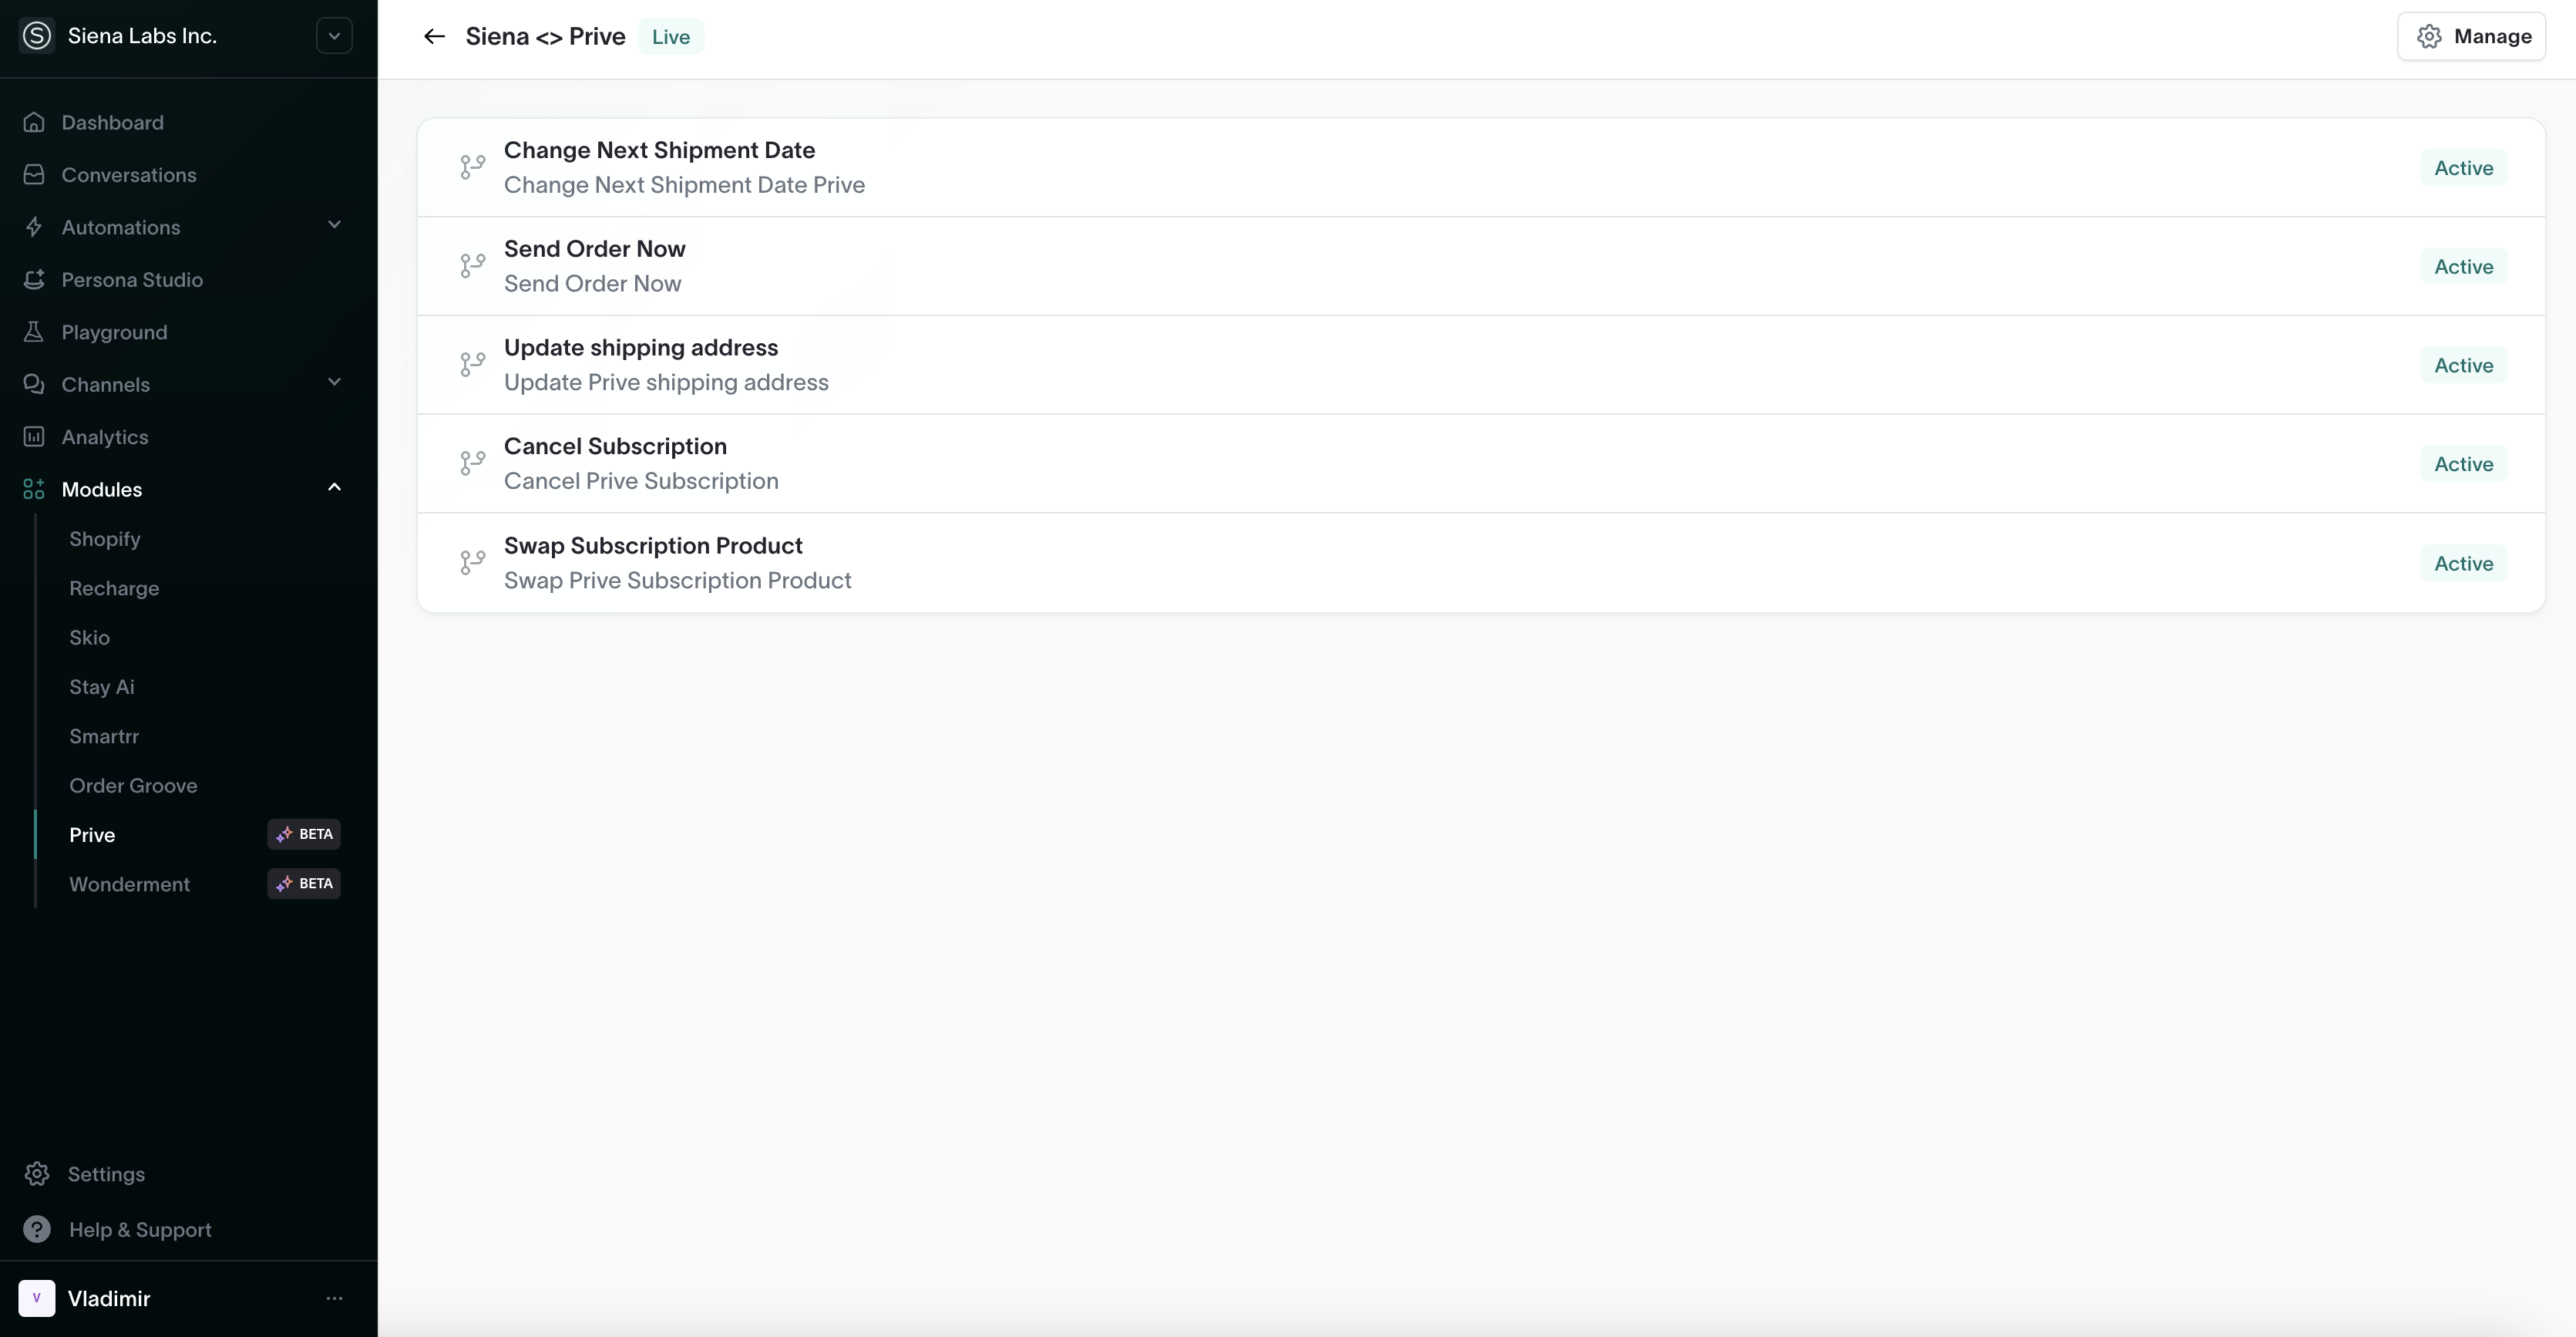
Task: Open the Analytics page
Action: 104,437
